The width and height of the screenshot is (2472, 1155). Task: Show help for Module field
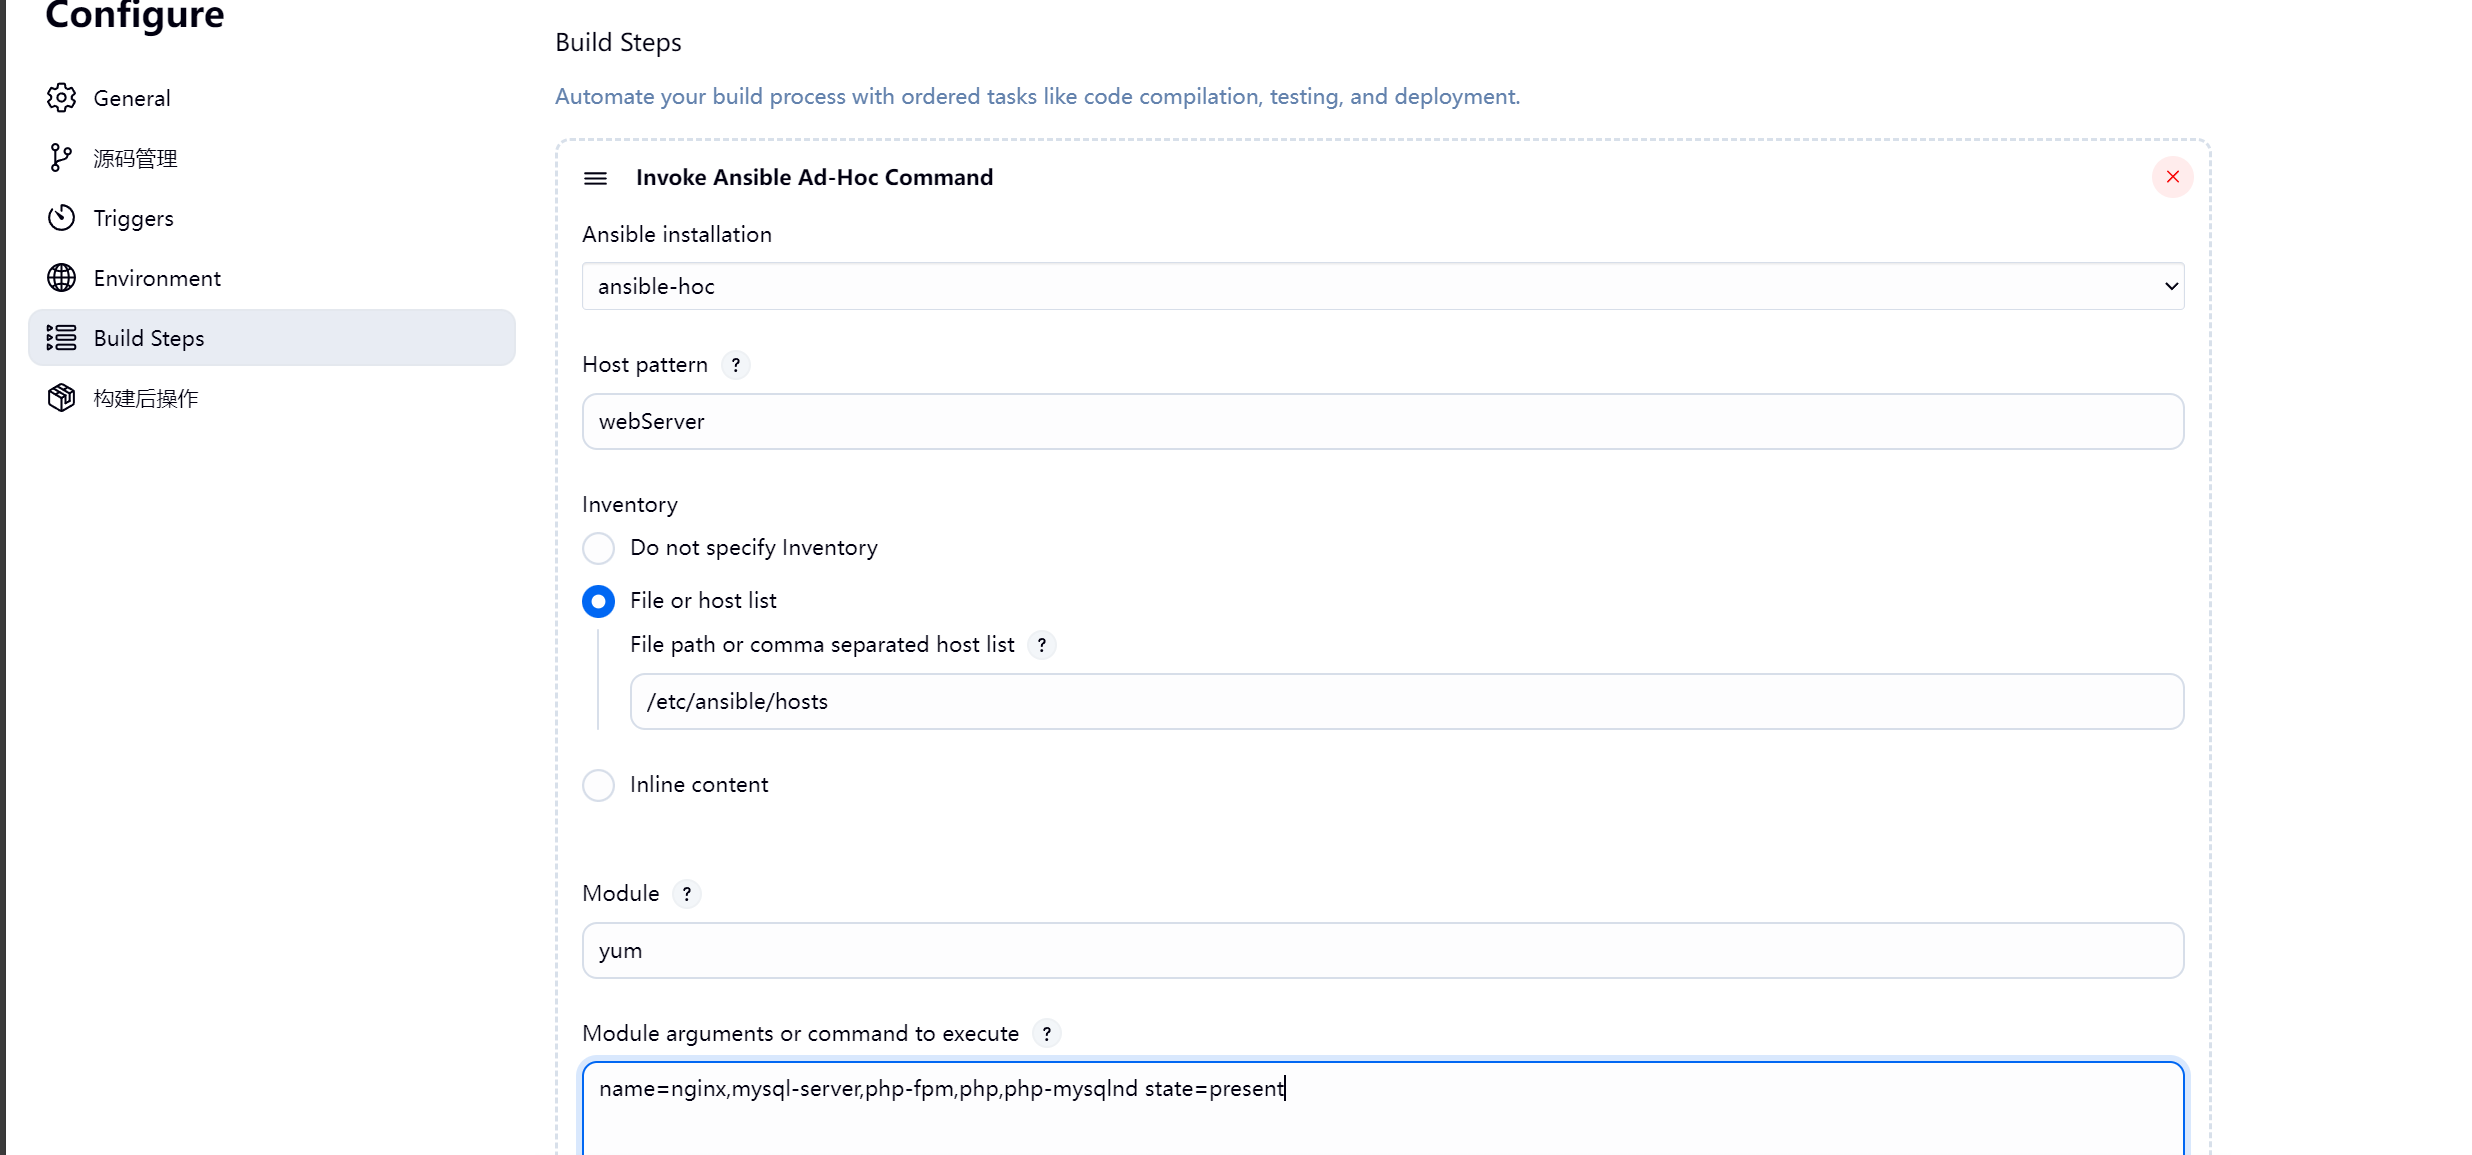tap(687, 894)
